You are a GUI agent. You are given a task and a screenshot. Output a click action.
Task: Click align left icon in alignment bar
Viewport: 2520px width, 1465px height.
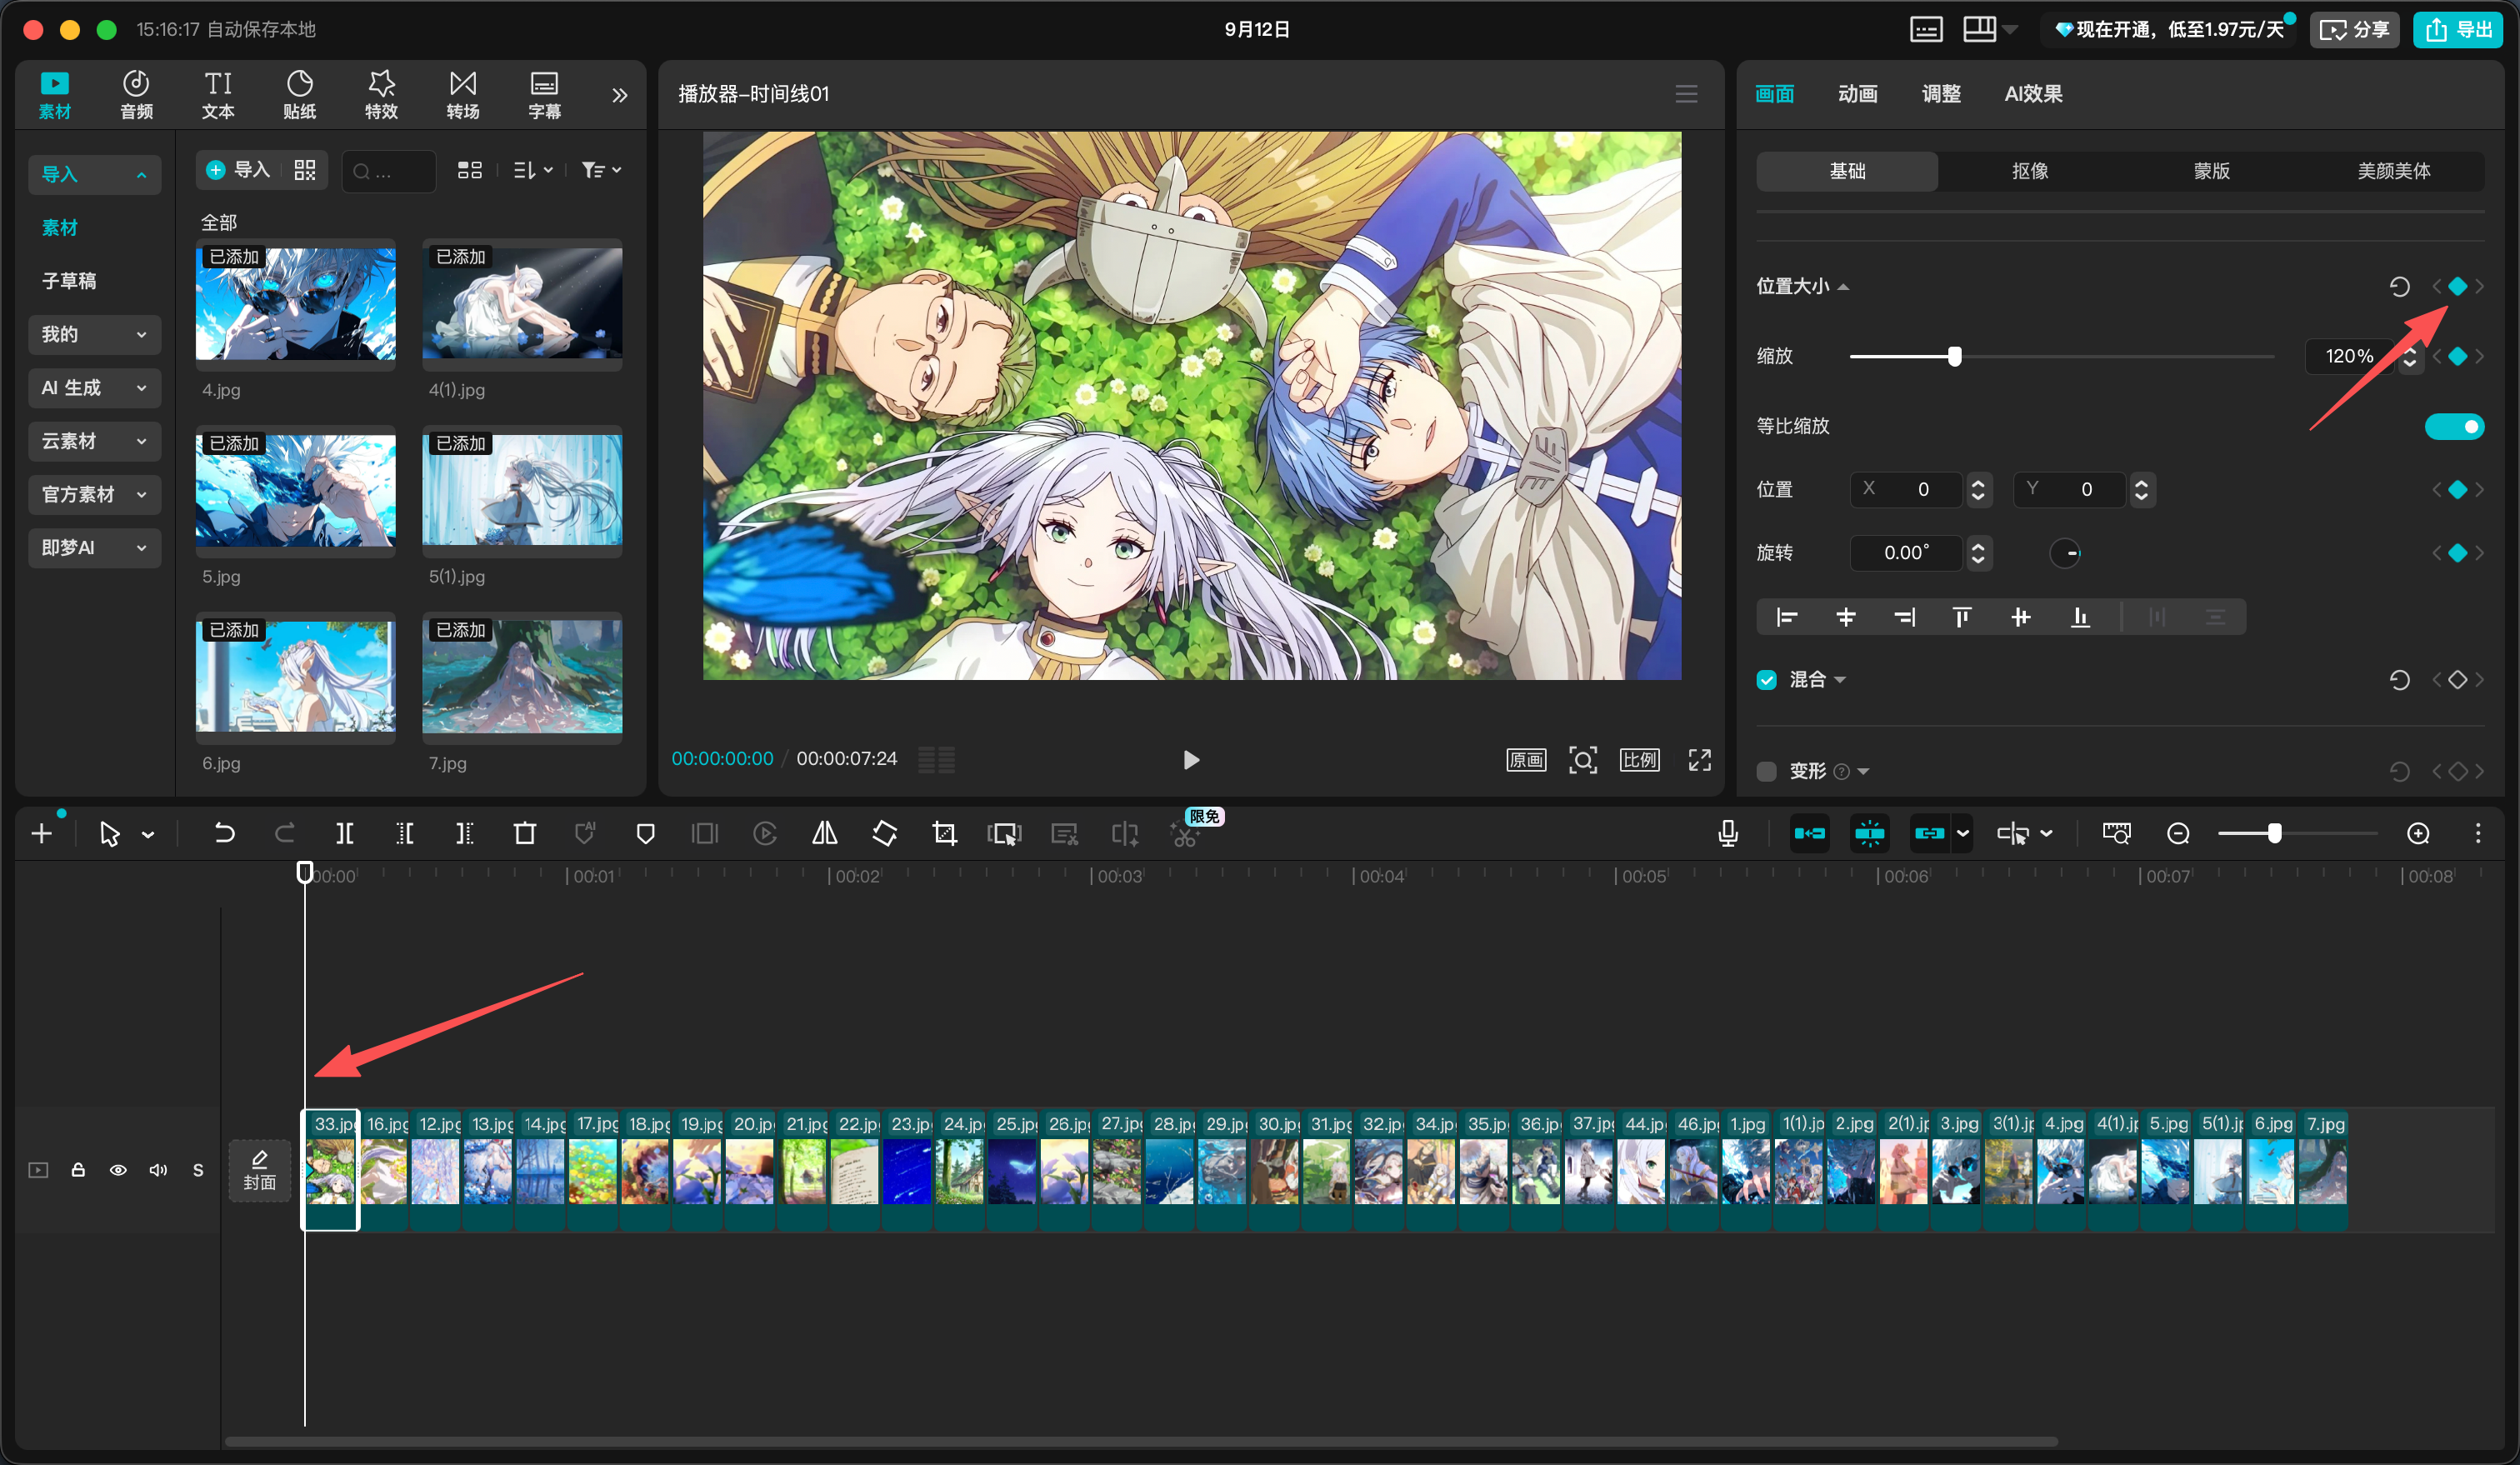1787,617
